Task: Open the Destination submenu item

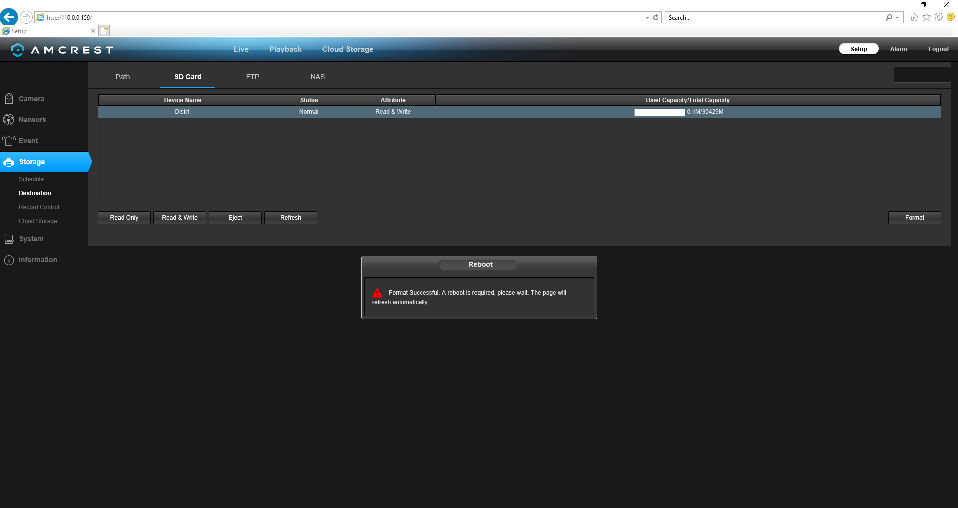Action: point(35,193)
